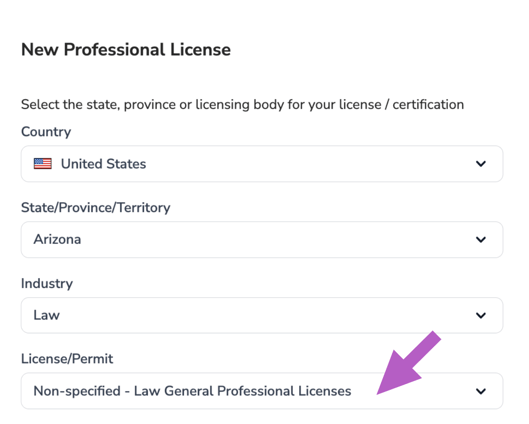
Task: Select the 'United States' text value
Action: point(103,164)
